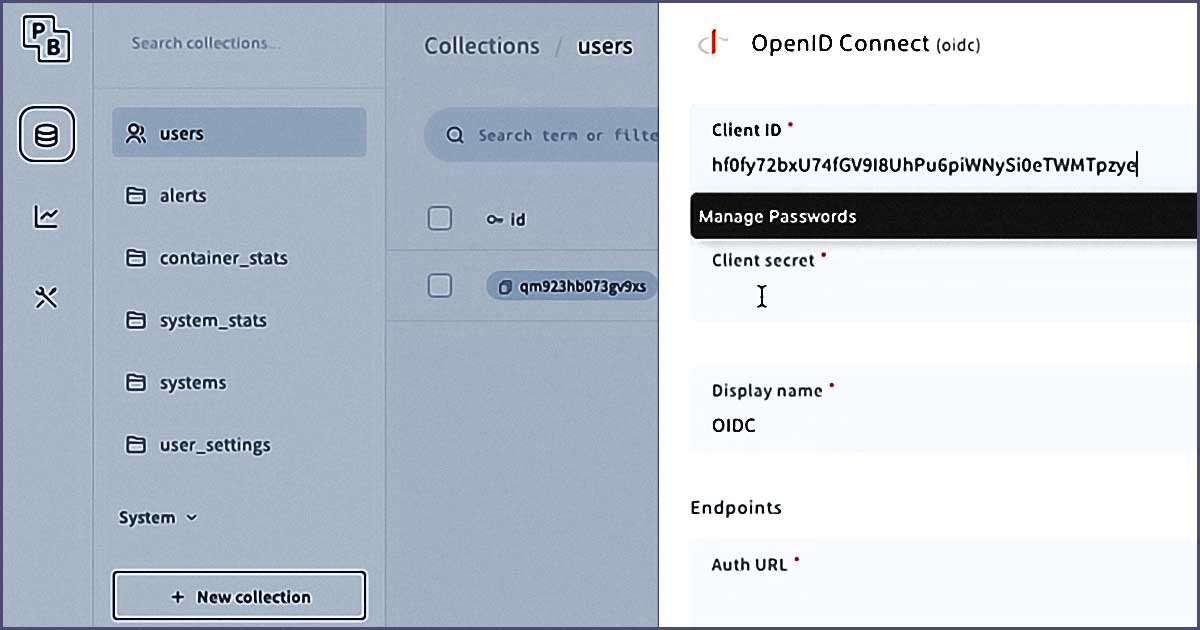Click the PocketBase logo
The image size is (1200, 630).
click(44, 40)
